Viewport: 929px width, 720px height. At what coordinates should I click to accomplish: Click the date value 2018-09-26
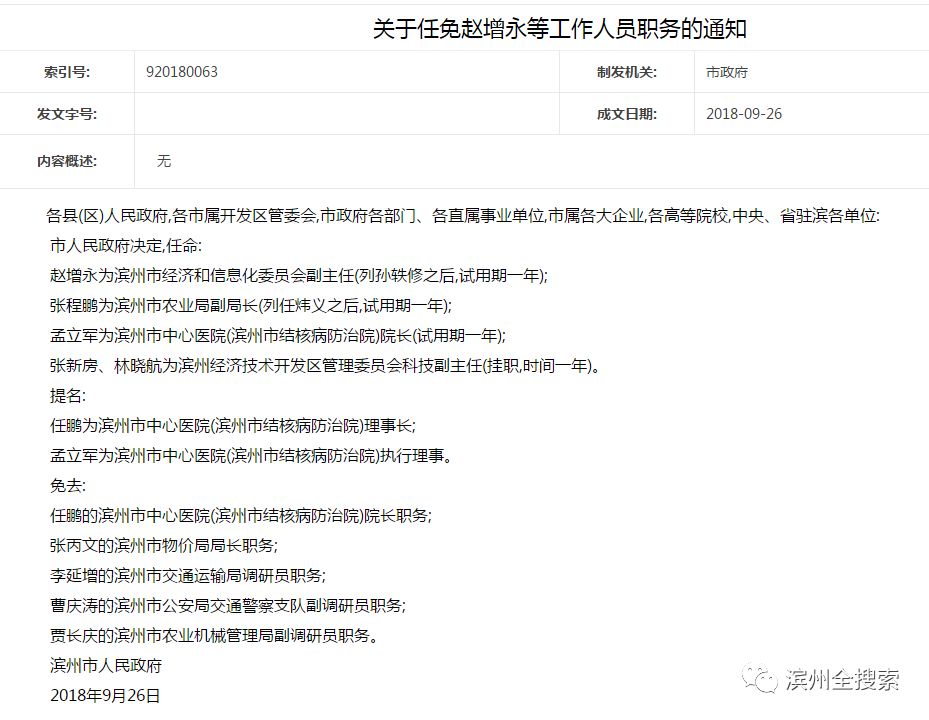pos(744,114)
